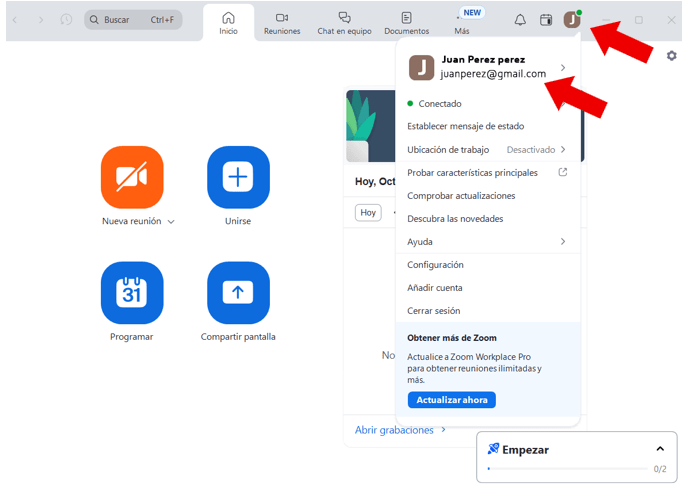This screenshot has height=486, width=682.
Task: Collapse the Empezar panel
Action: click(x=660, y=450)
